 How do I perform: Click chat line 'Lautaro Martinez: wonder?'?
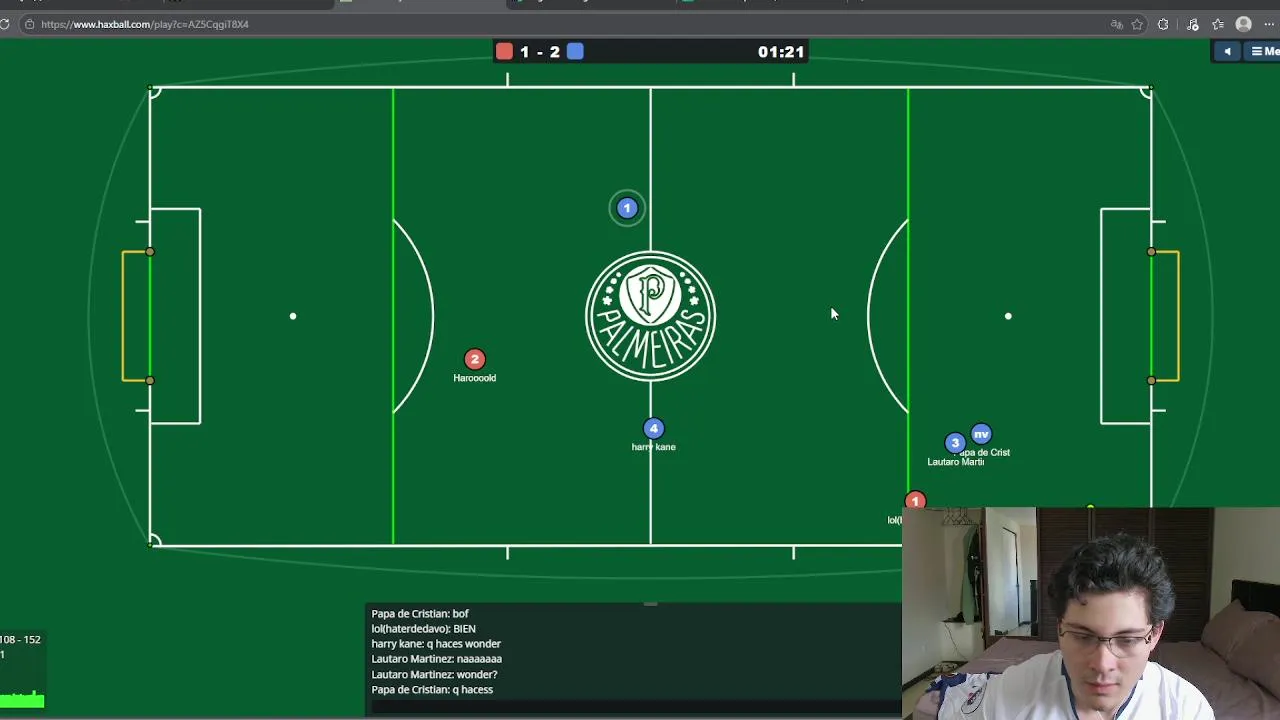click(x=434, y=674)
